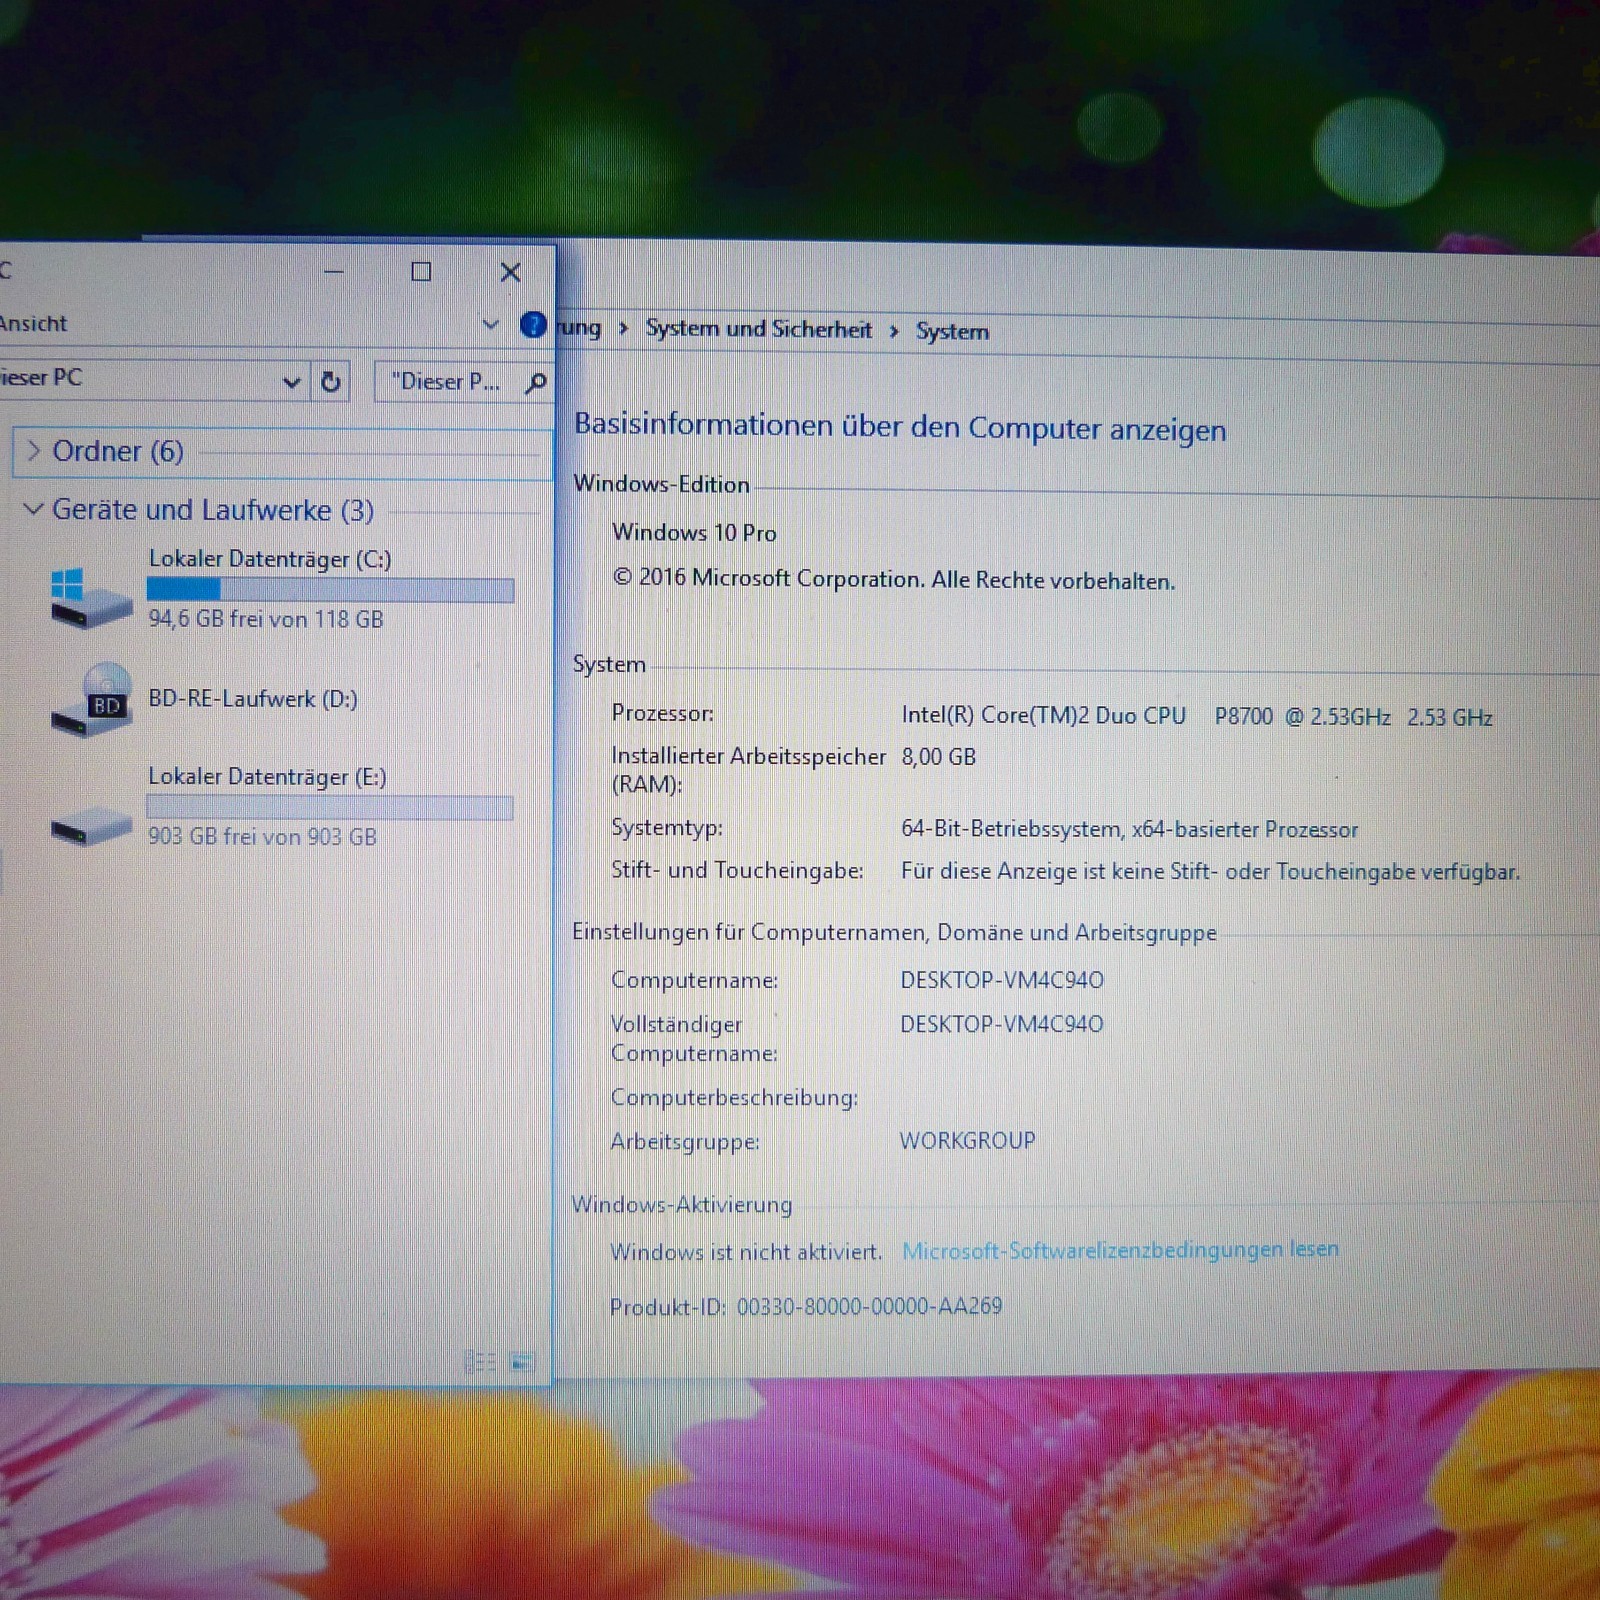Click the C: drive usage bar
The image size is (1600, 1600).
330,590
